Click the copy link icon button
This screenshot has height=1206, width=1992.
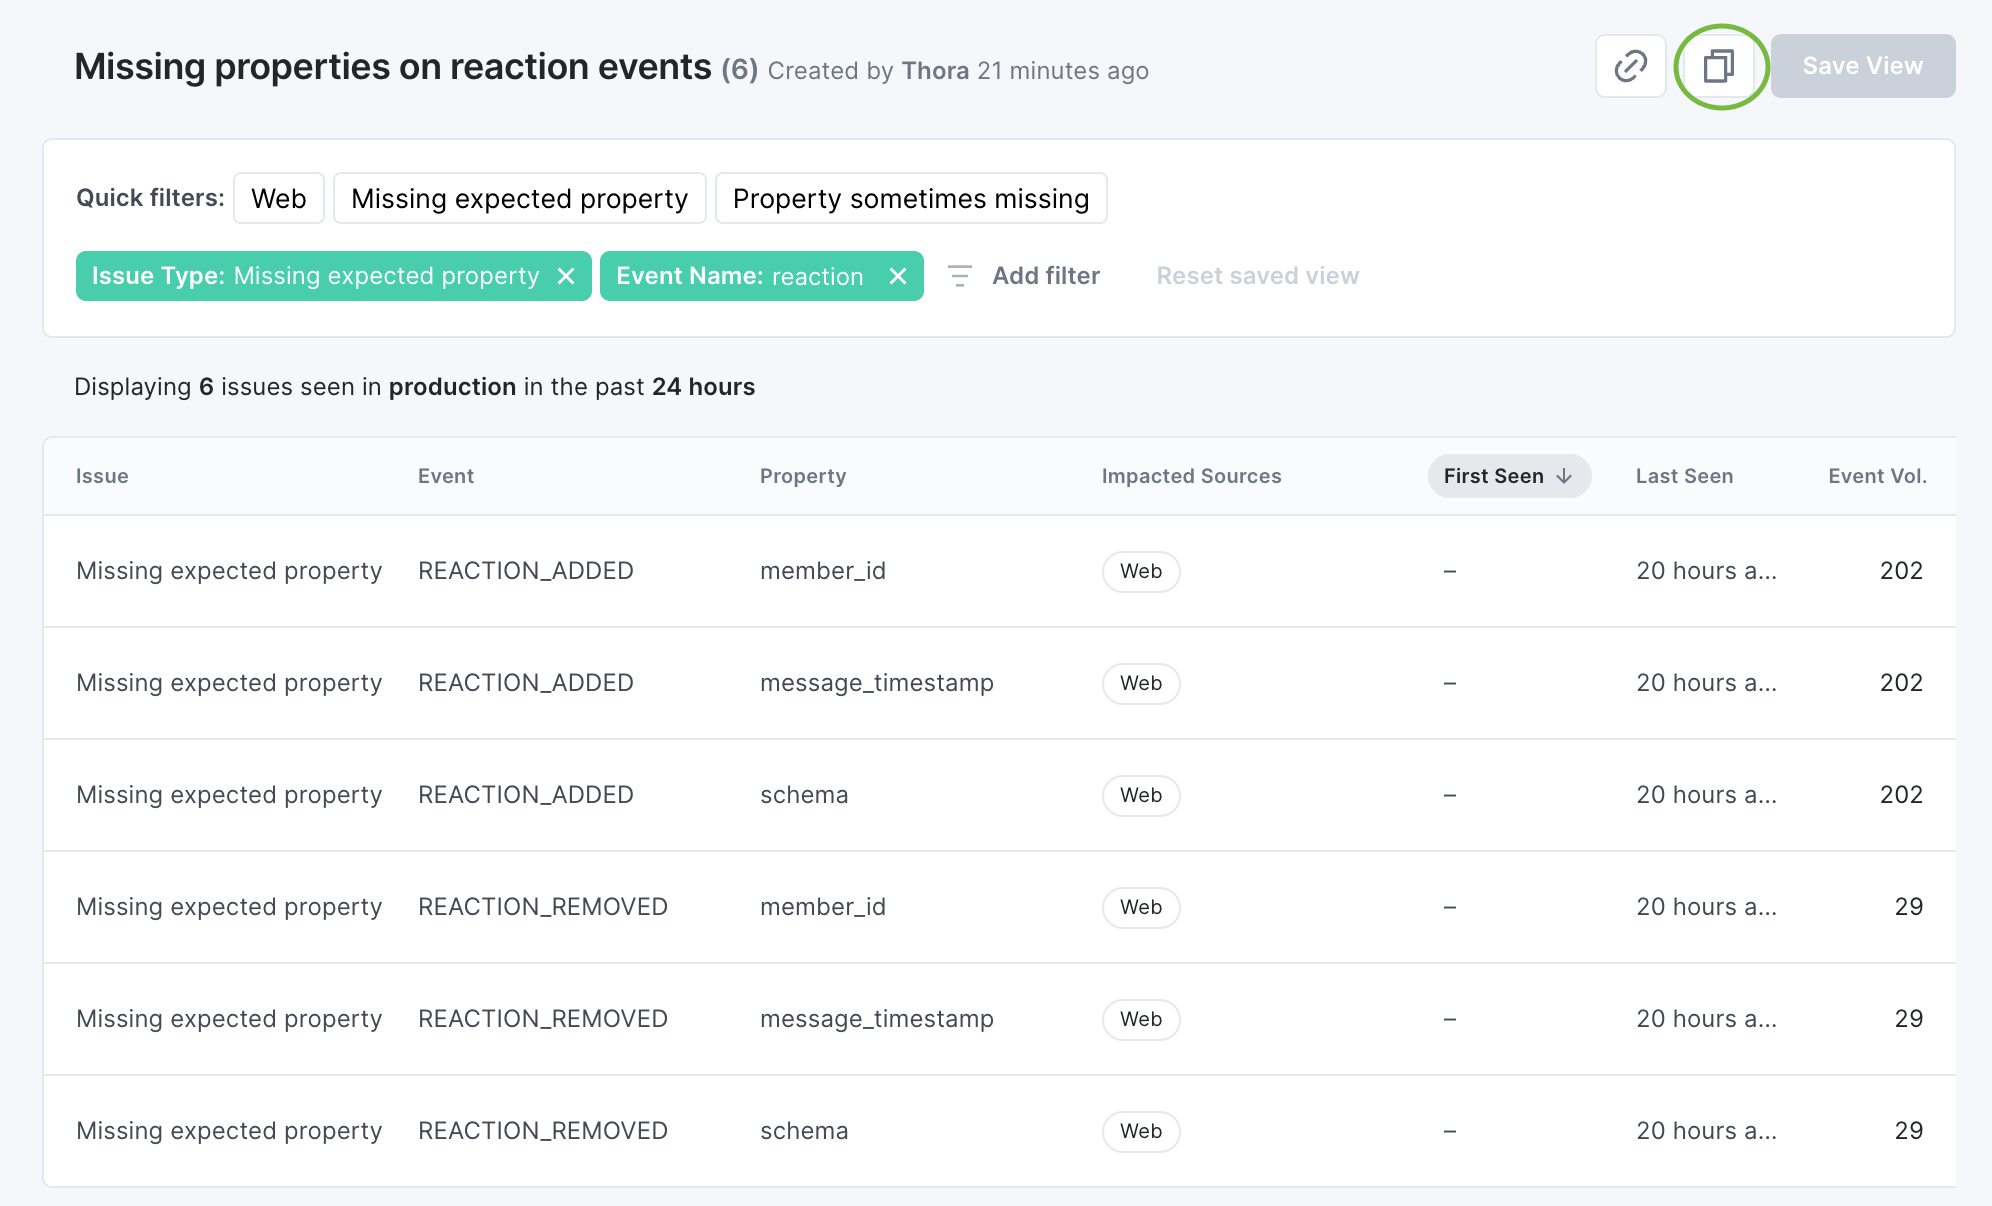coord(1630,66)
